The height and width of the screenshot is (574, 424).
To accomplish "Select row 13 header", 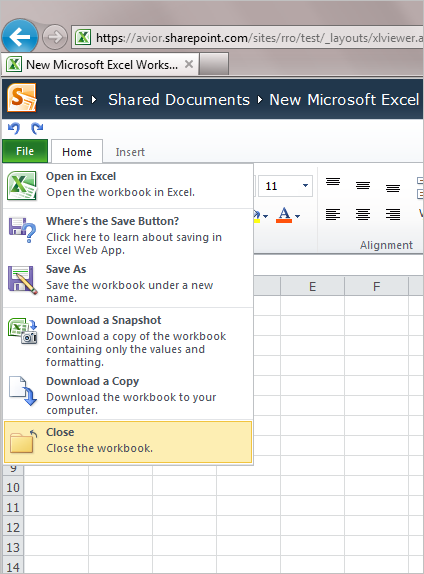I will (x=13, y=547).
